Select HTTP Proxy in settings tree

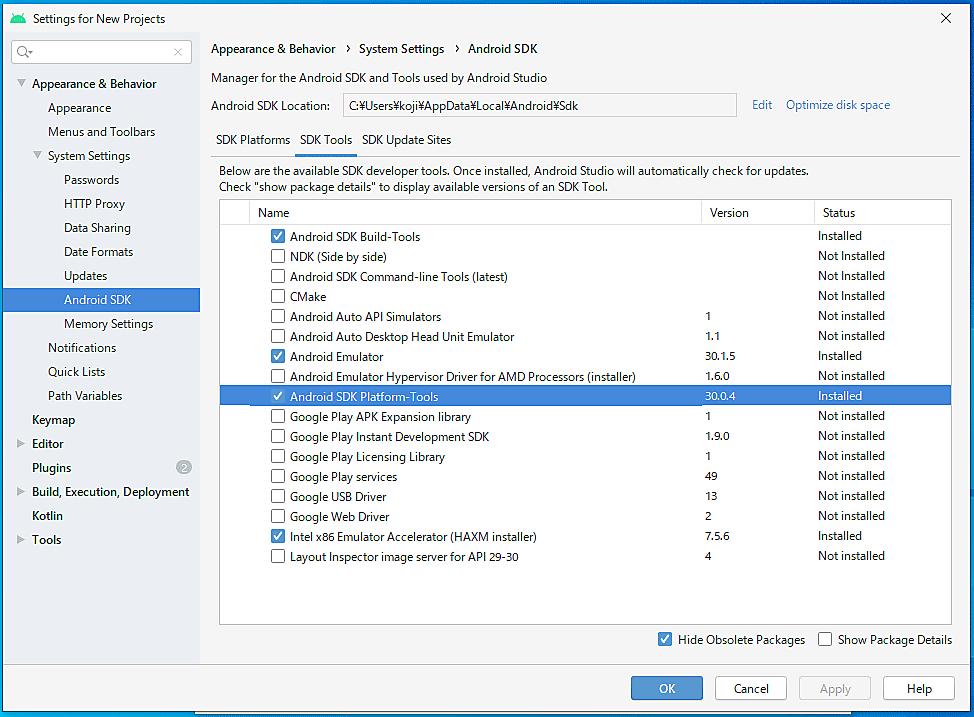click(94, 204)
